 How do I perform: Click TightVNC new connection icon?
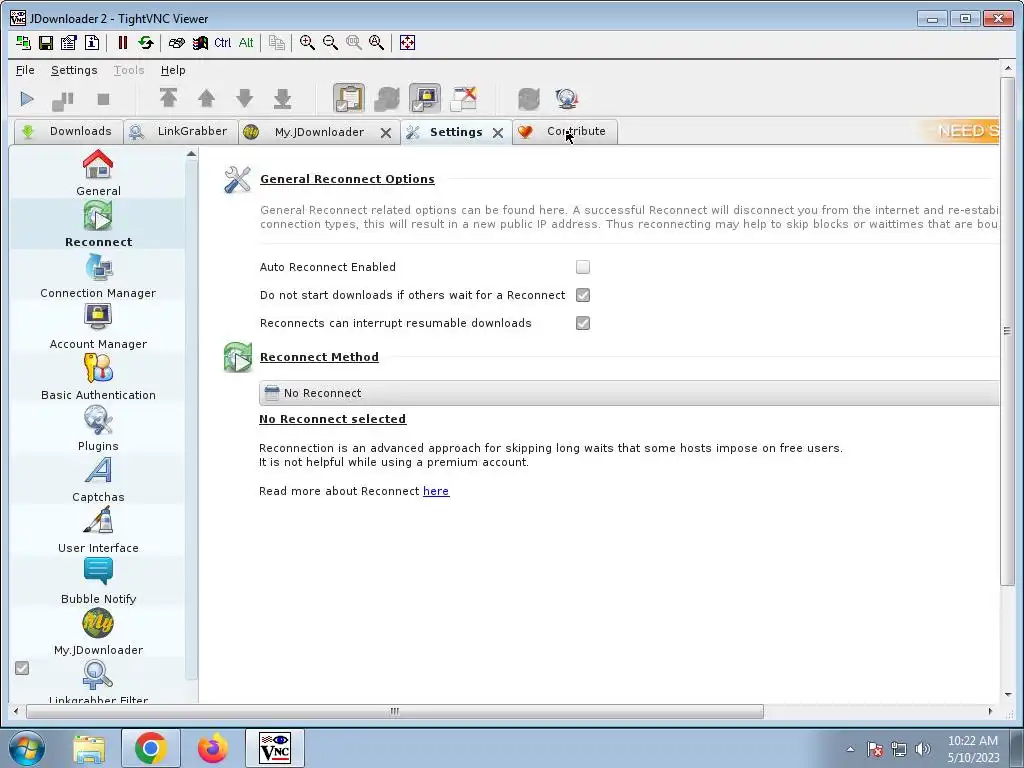(23, 43)
